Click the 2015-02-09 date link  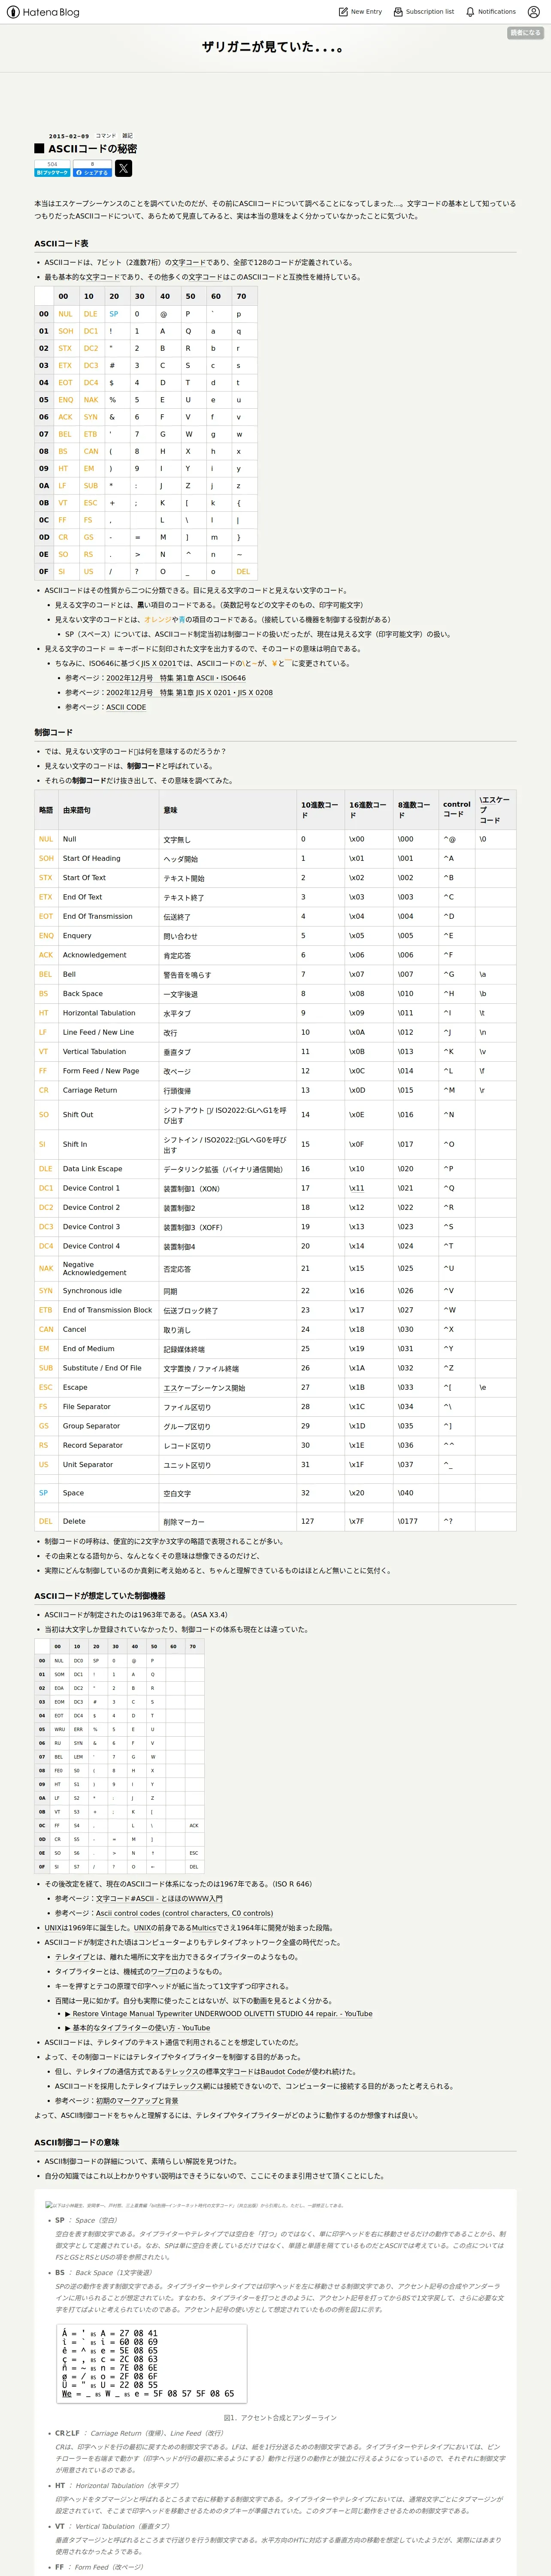pos(69,136)
